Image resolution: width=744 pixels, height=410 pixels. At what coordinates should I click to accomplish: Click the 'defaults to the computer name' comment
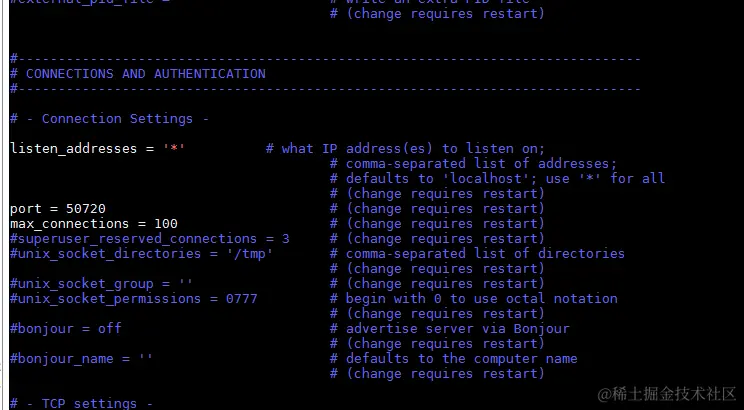pyautogui.click(x=460, y=359)
